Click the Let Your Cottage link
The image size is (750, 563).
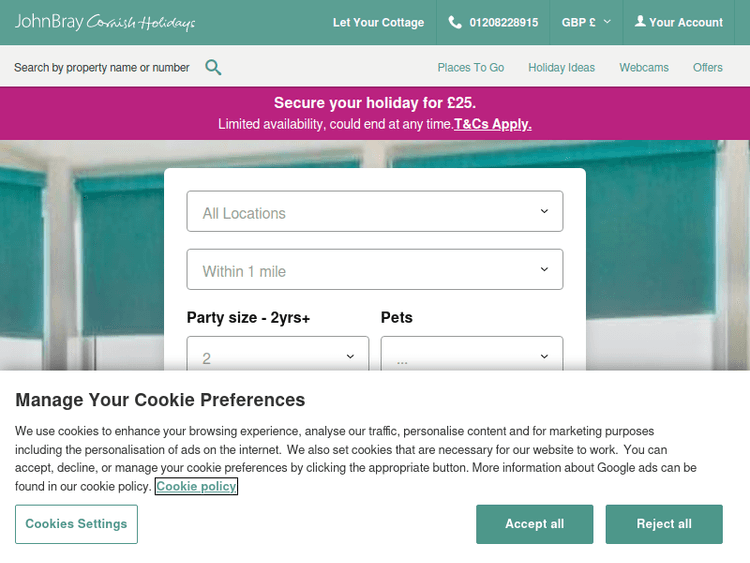[378, 22]
